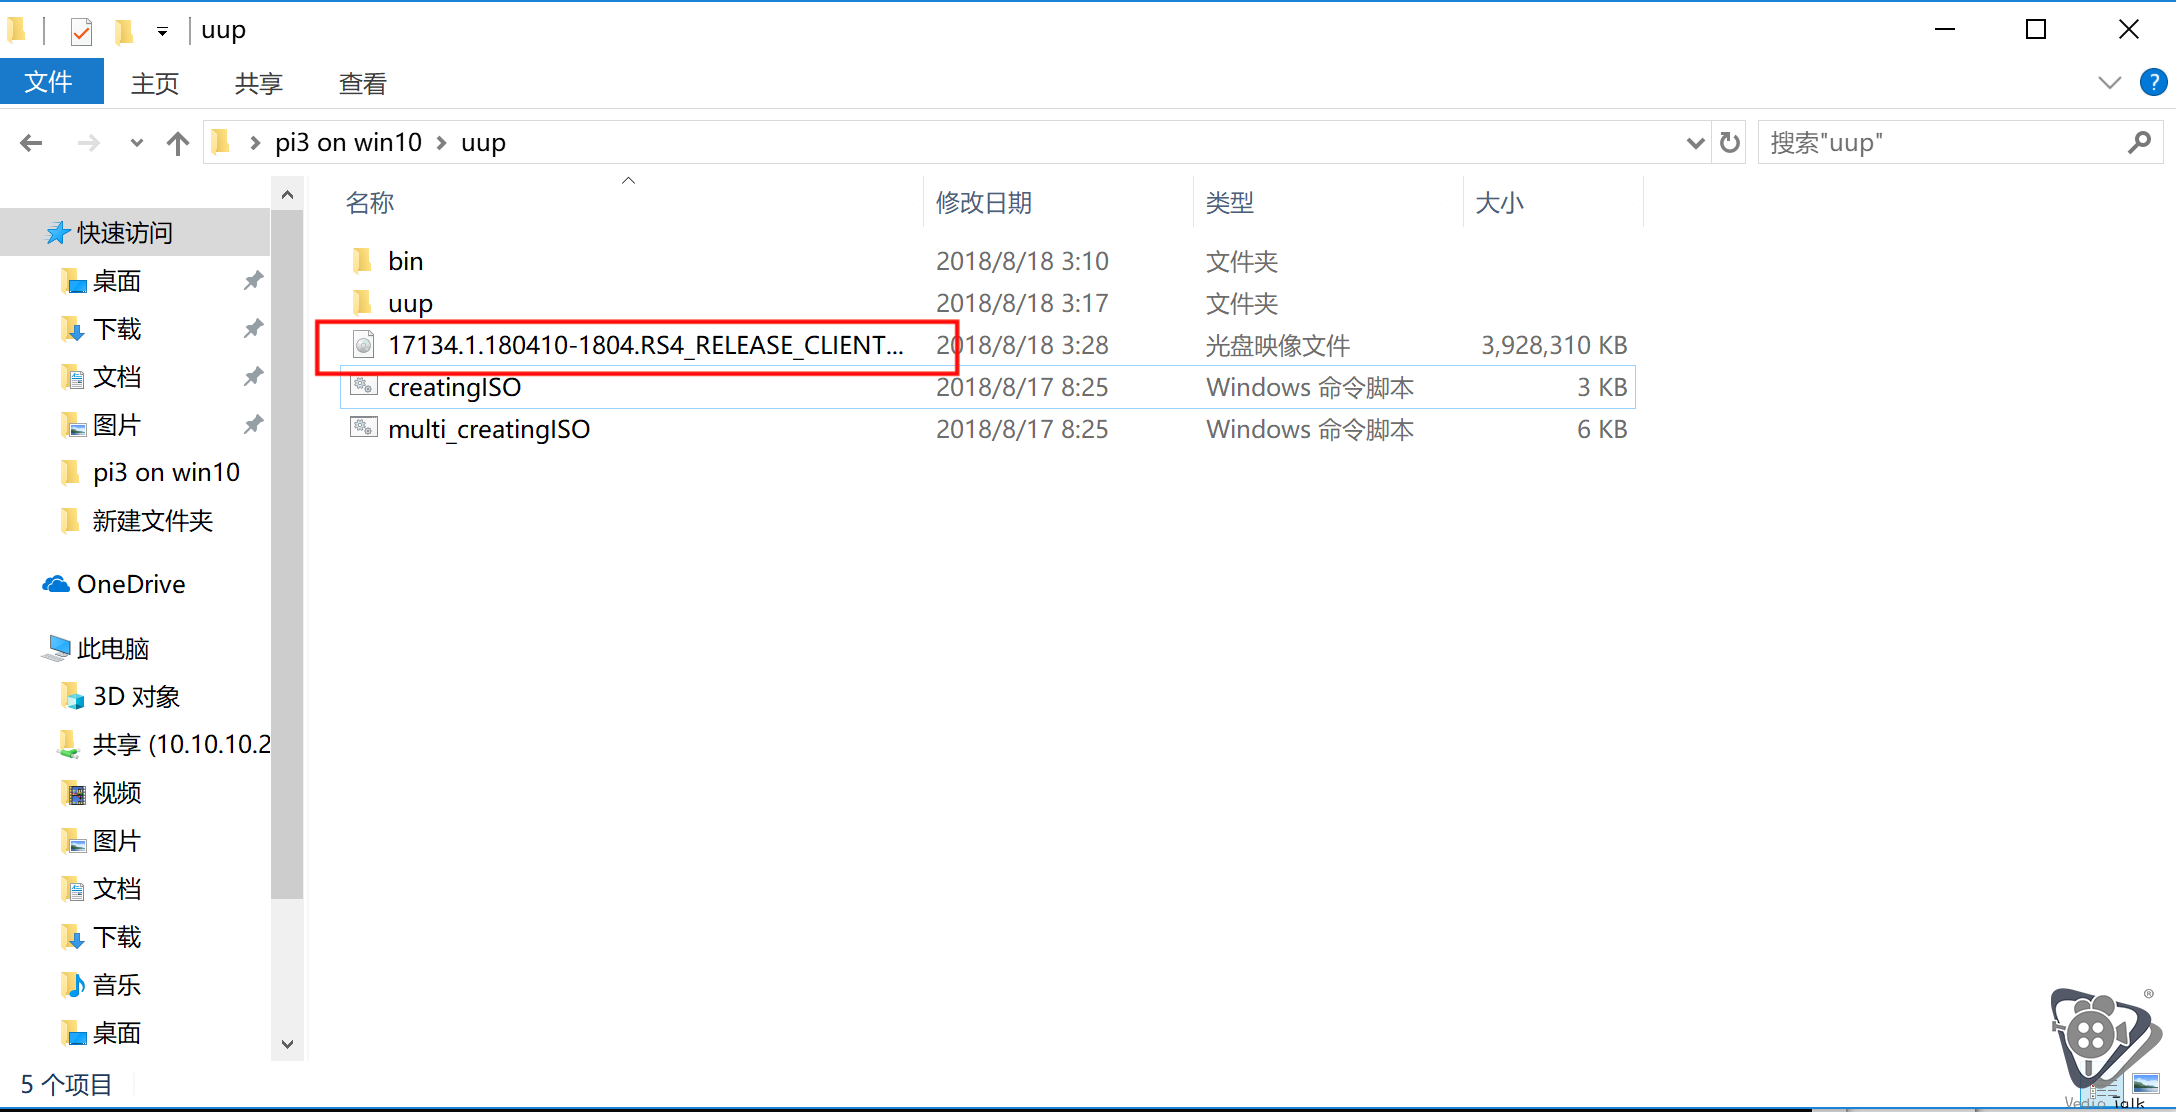Switch to the 主页 ribbon tab
This screenshot has height=1112, width=2176.
click(155, 83)
